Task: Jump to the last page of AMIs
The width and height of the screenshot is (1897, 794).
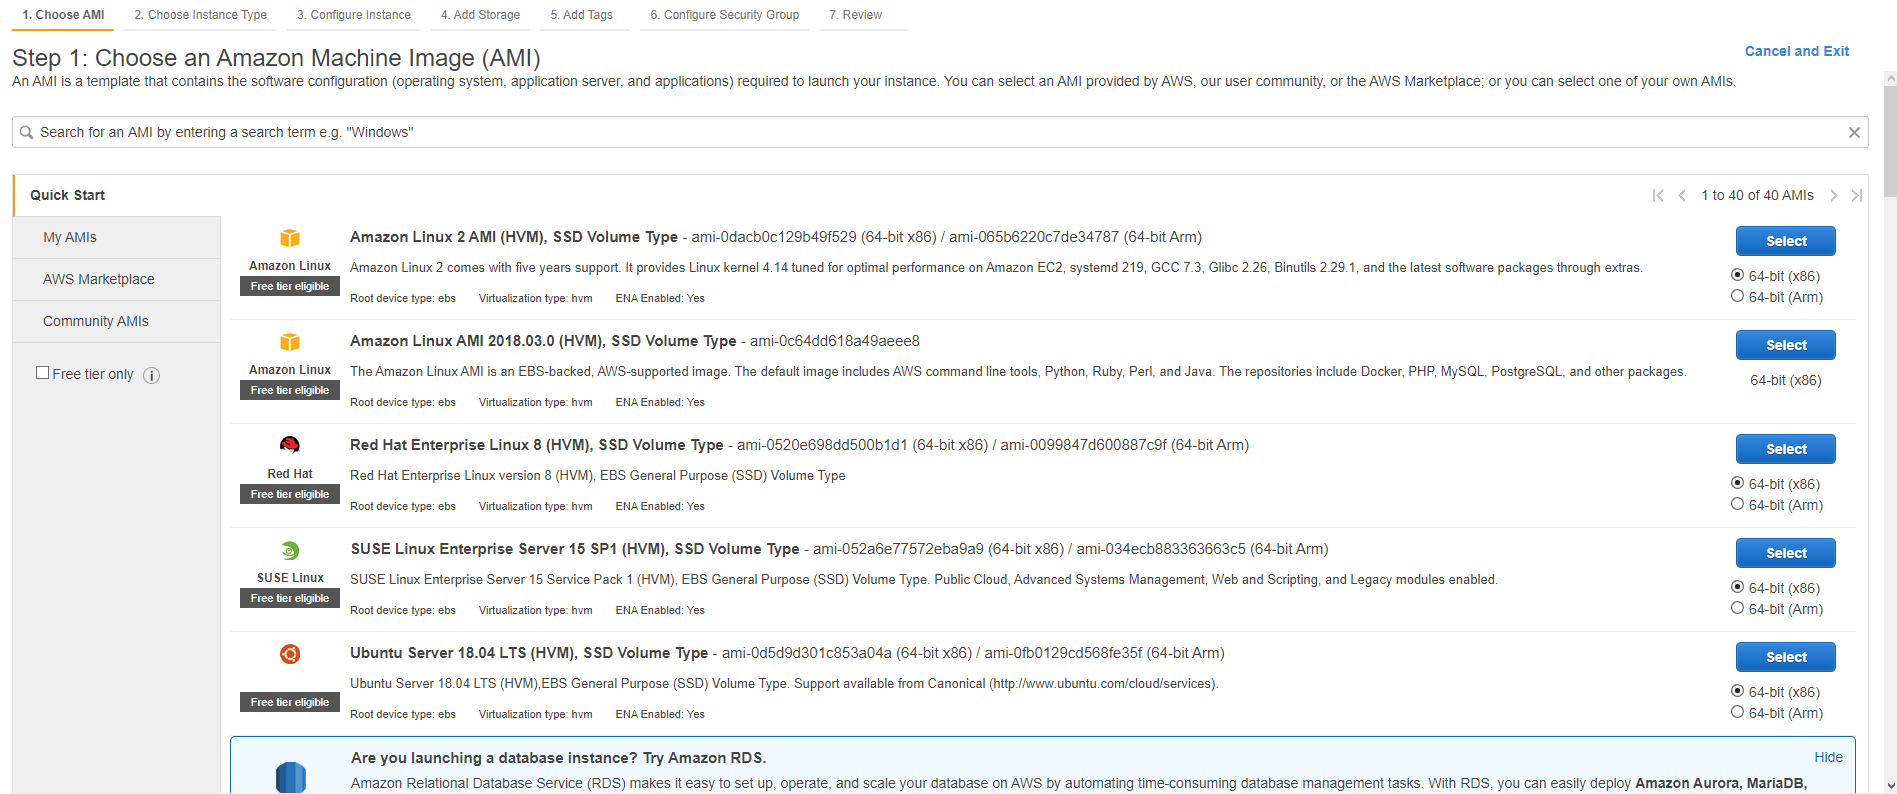Action: [1856, 196]
